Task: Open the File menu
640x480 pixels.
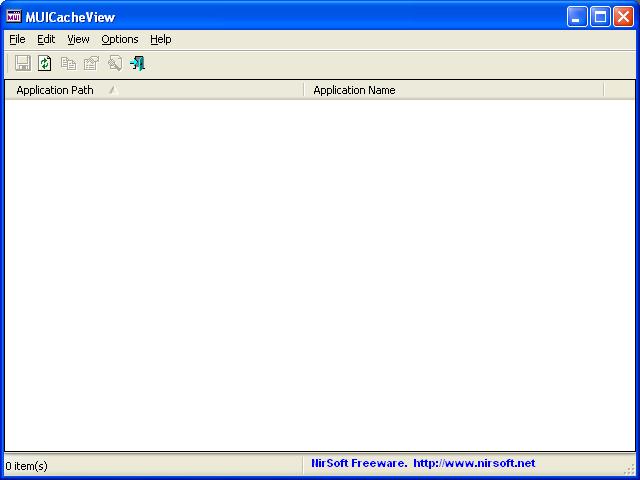Action: pos(17,39)
